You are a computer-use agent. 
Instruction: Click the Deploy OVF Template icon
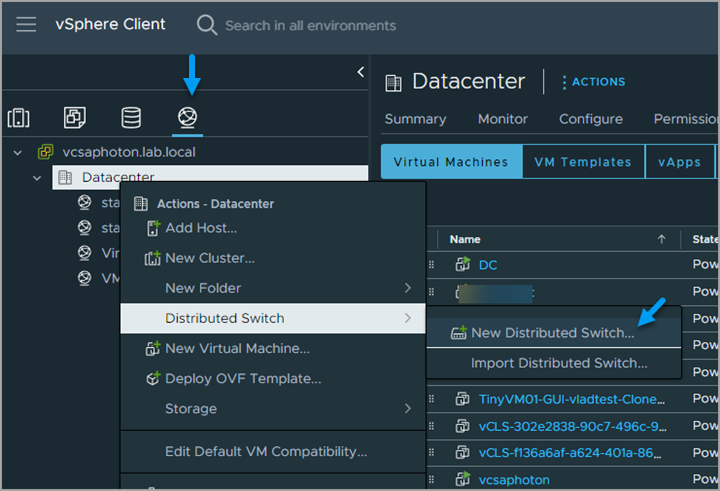click(x=153, y=378)
